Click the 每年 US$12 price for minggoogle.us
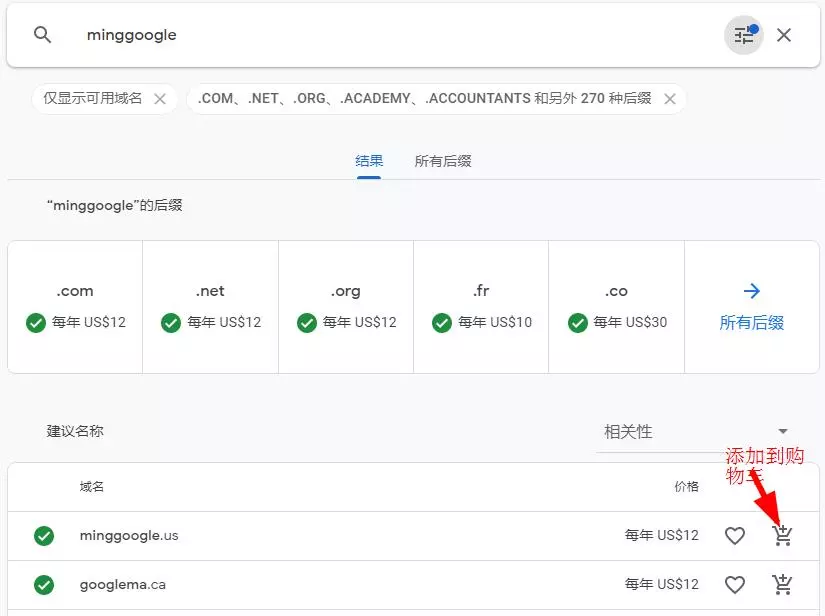 (x=661, y=536)
